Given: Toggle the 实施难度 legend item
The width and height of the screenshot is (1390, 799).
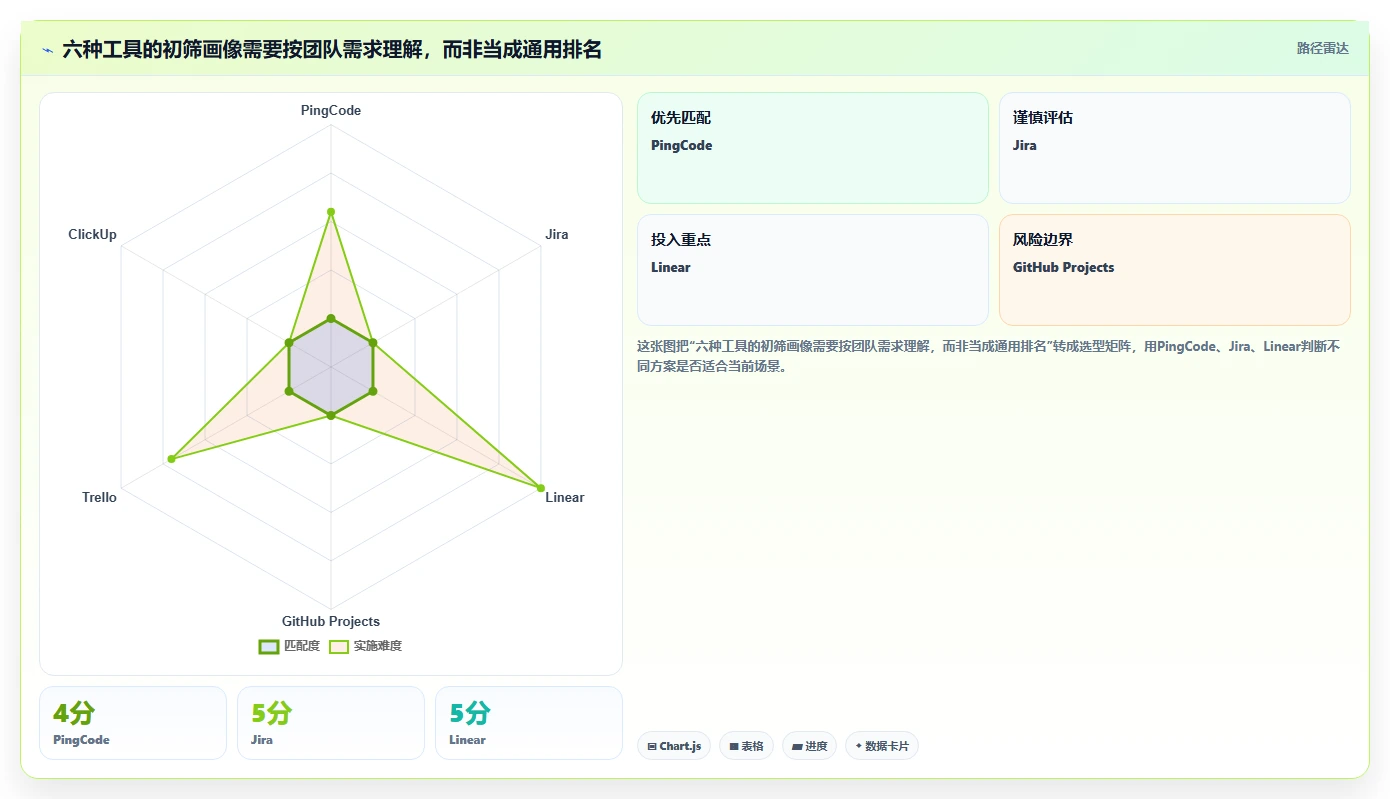Looking at the screenshot, I should (366, 646).
